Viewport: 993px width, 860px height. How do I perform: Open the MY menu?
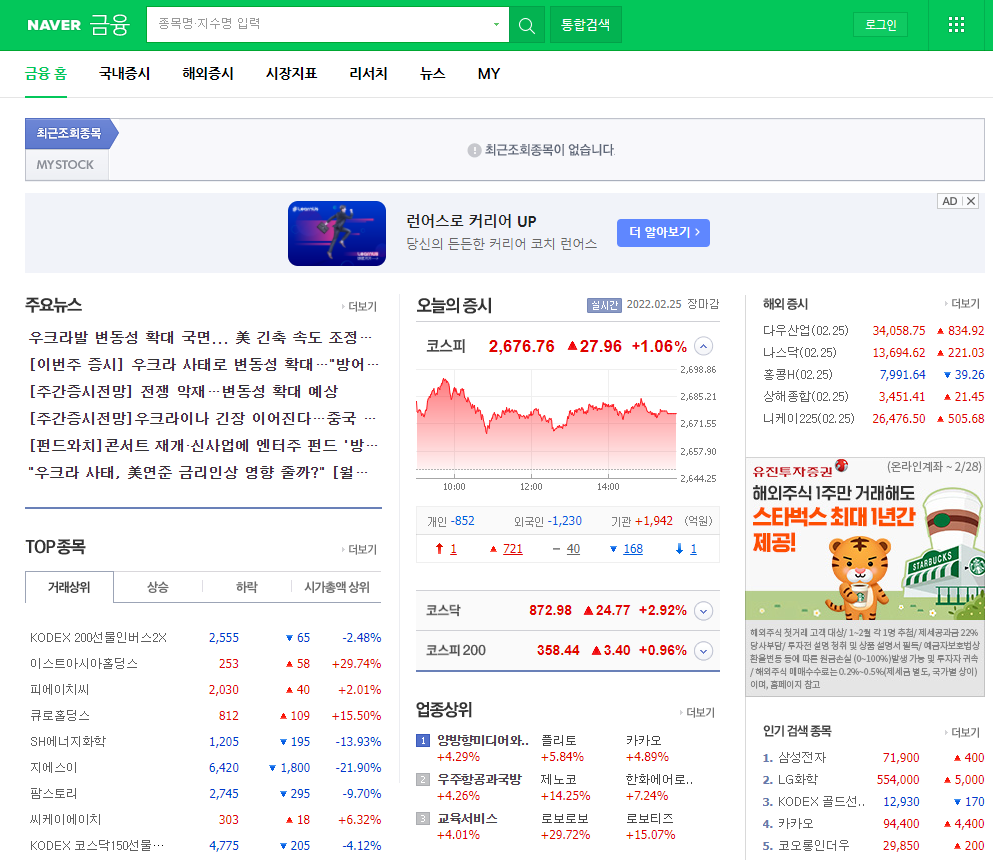pos(489,74)
